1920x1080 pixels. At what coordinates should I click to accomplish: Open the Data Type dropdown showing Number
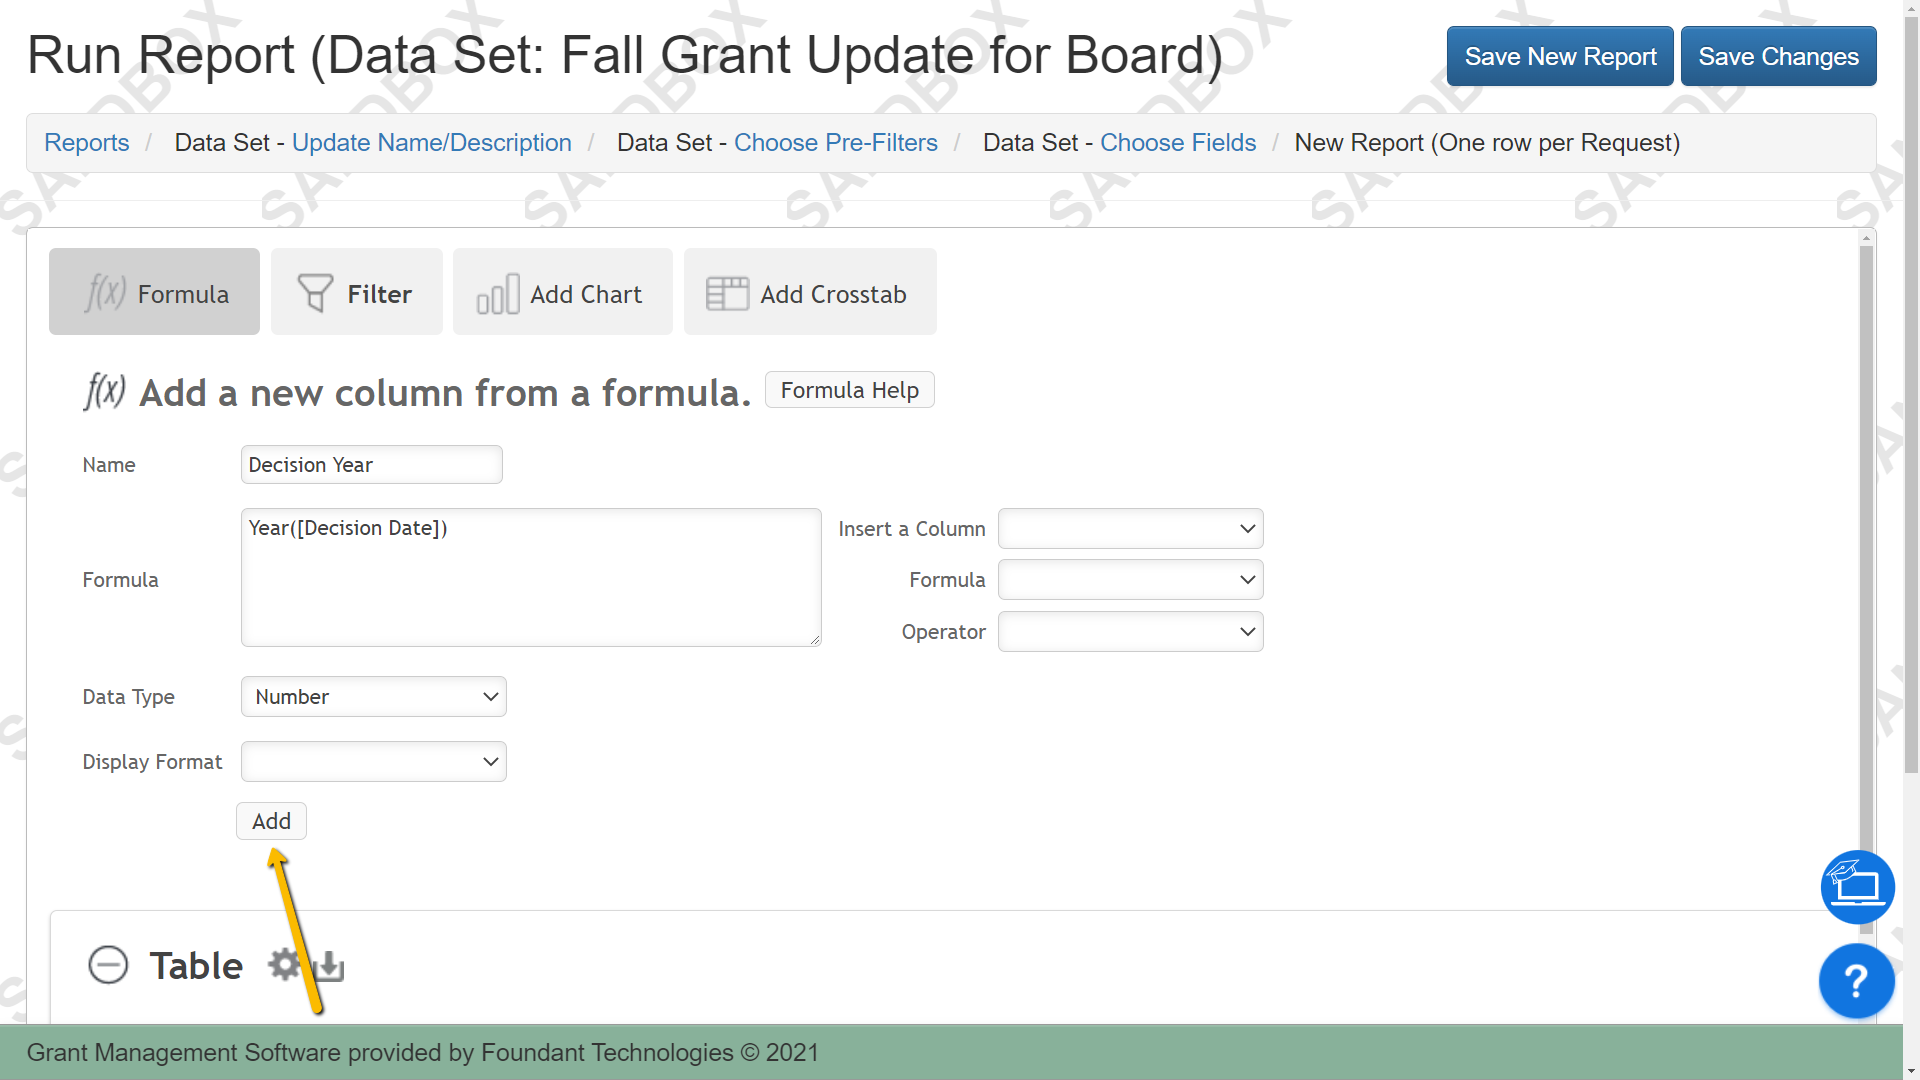pyautogui.click(x=374, y=697)
